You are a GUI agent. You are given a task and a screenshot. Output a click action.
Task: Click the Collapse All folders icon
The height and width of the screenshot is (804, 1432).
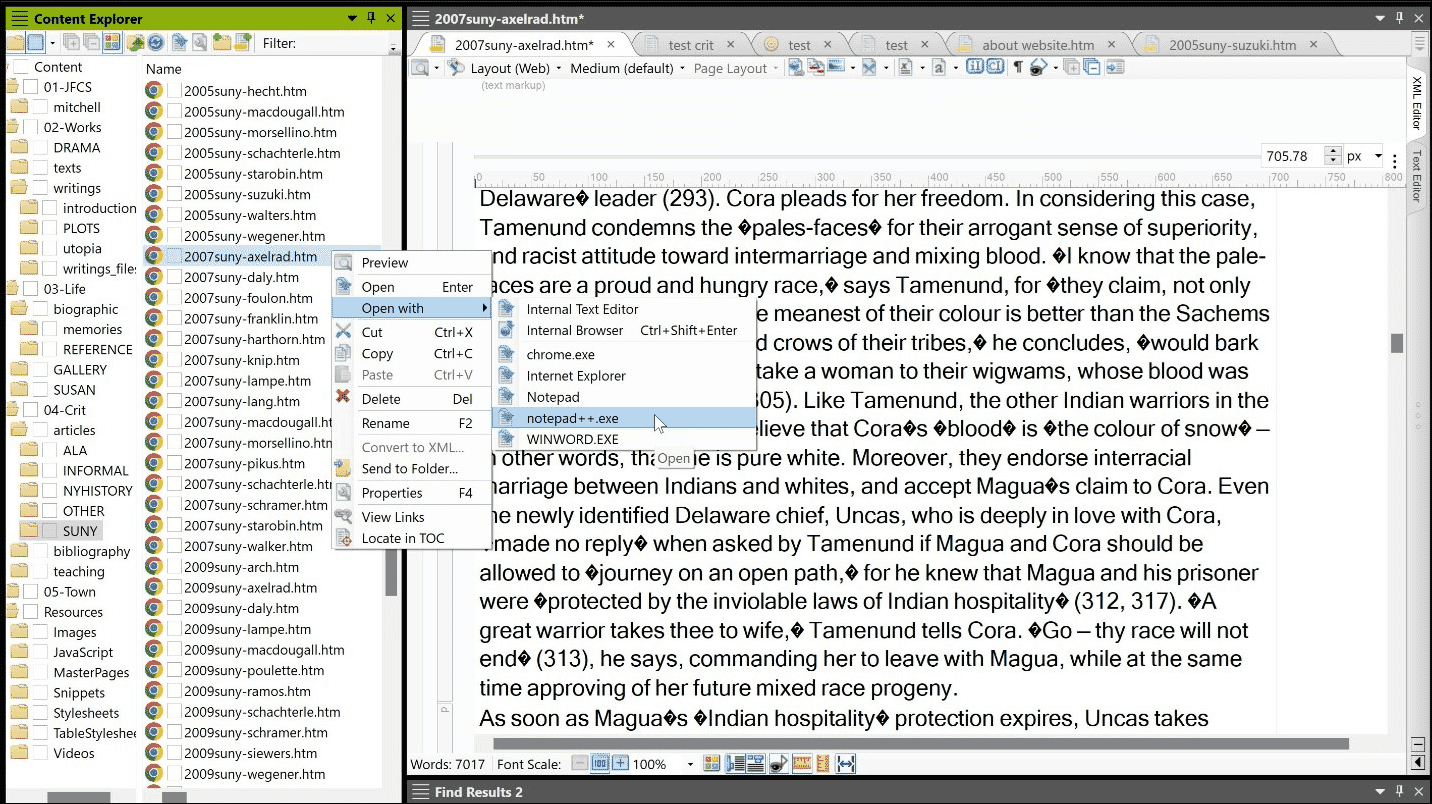pos(91,42)
